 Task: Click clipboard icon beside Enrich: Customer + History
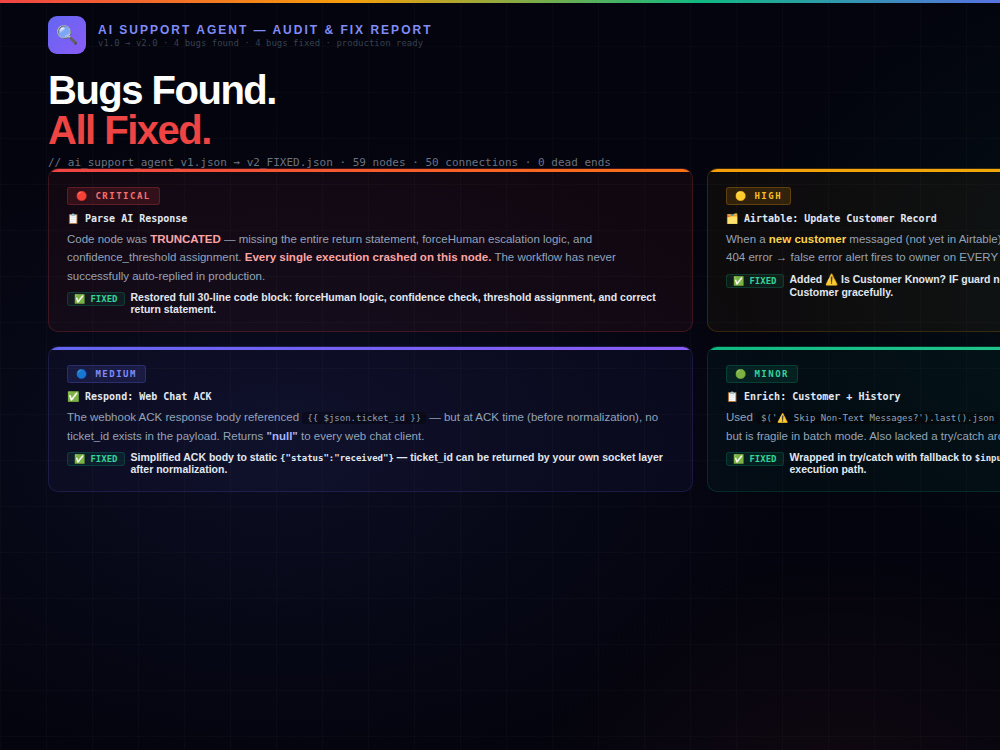point(732,397)
